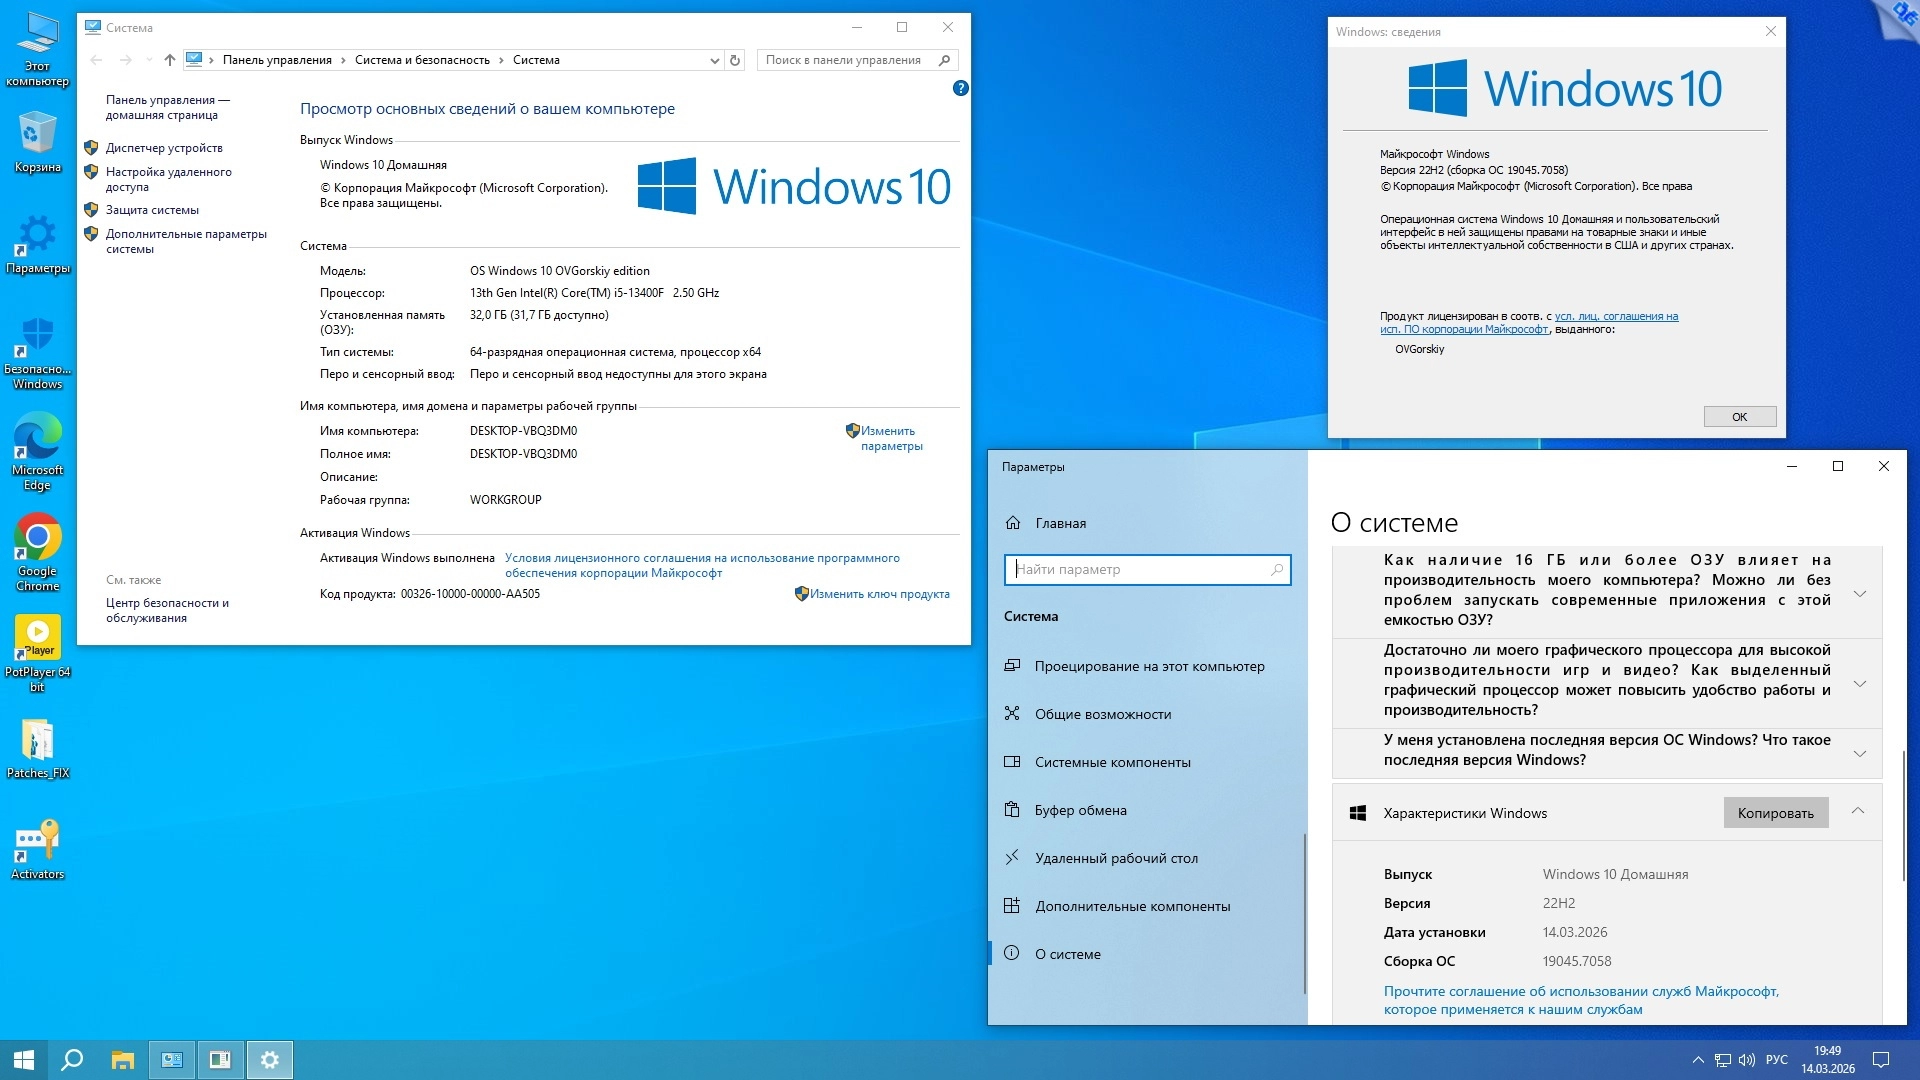
Task: Open the address bar history dropdown
Action: click(x=714, y=60)
